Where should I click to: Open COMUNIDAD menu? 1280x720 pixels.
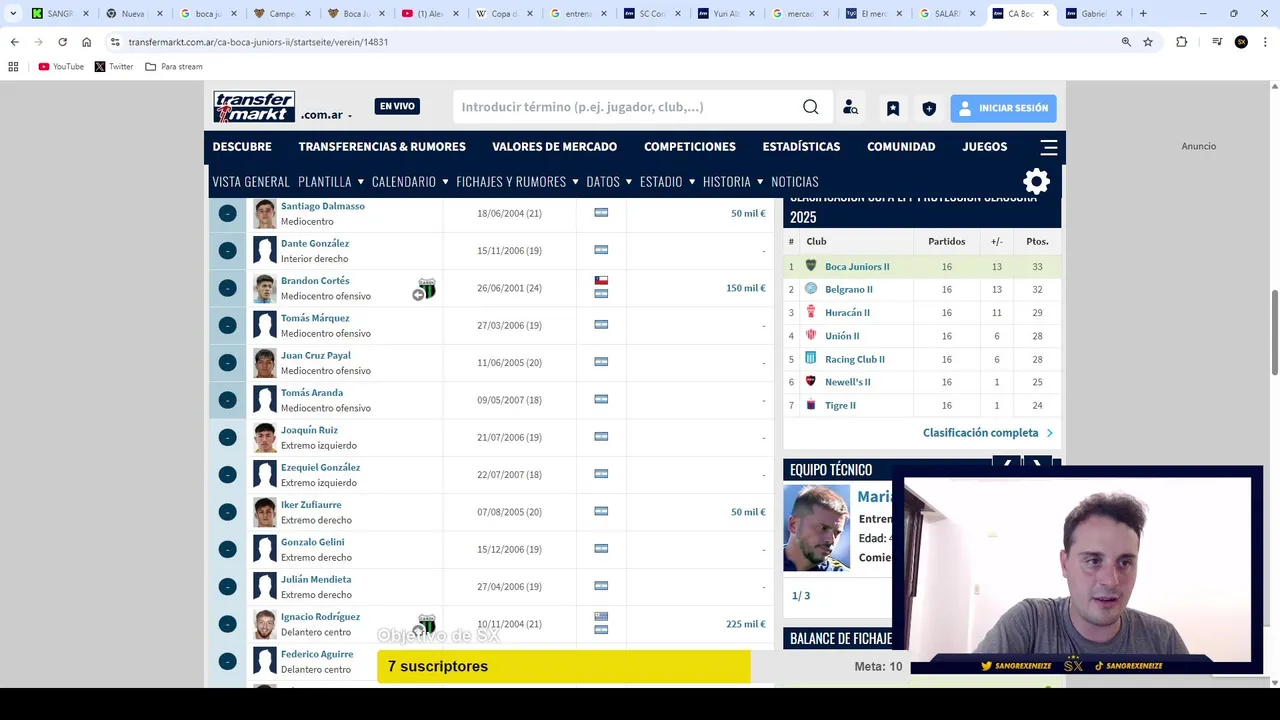tap(901, 147)
